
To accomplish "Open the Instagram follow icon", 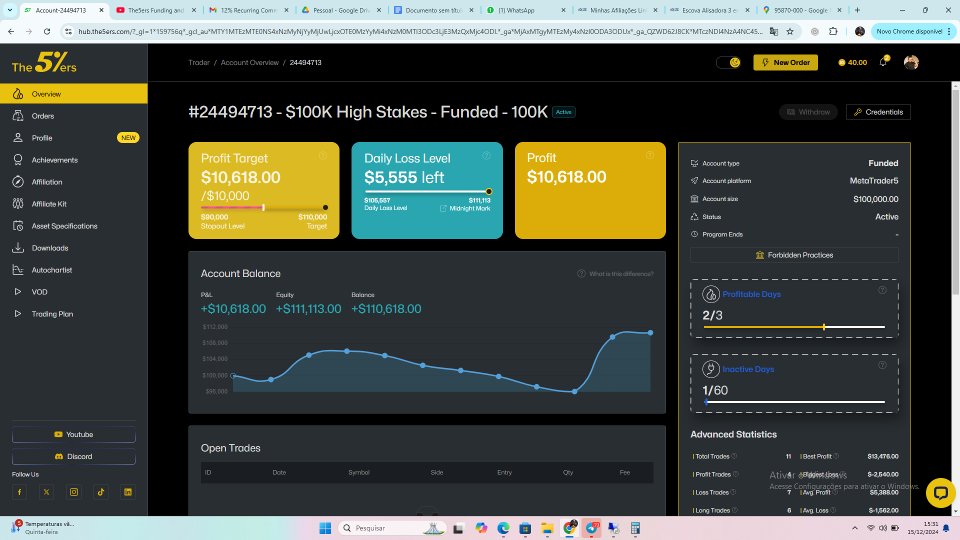I will tap(73, 492).
